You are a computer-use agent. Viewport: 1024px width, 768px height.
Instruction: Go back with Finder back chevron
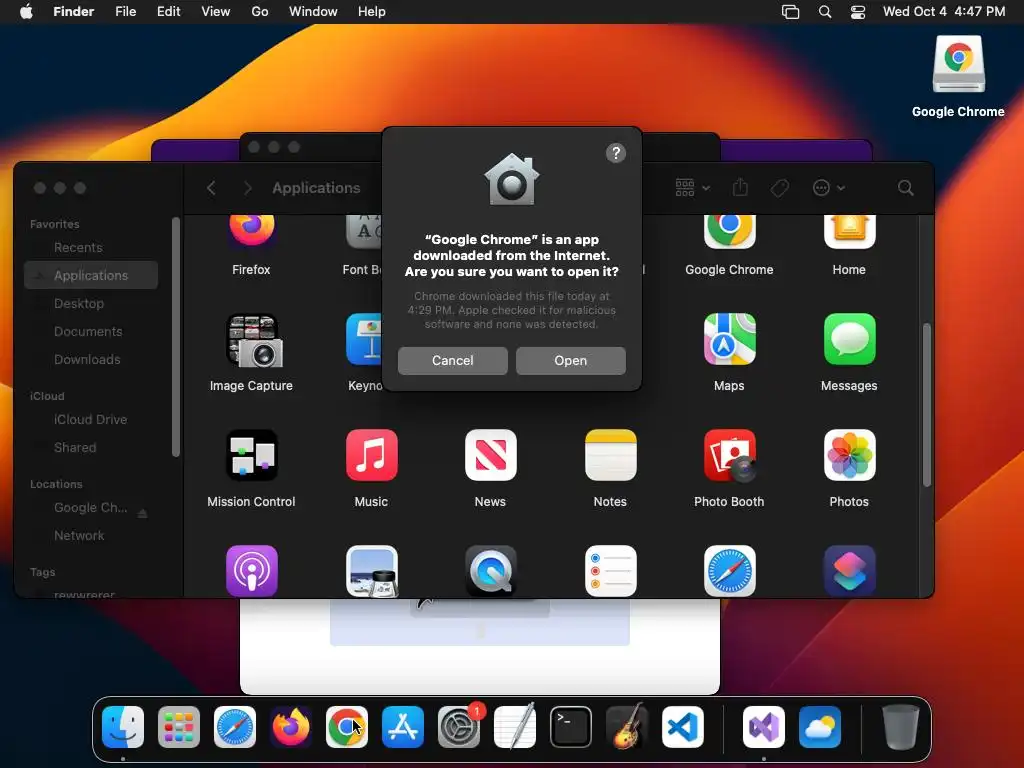tap(211, 188)
